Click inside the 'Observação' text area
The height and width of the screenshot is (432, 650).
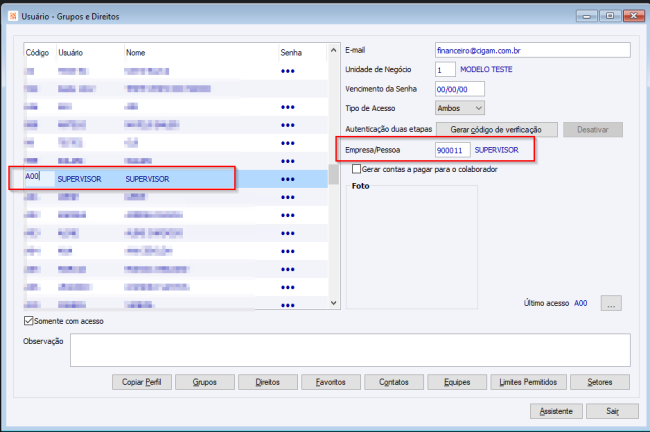[350, 350]
